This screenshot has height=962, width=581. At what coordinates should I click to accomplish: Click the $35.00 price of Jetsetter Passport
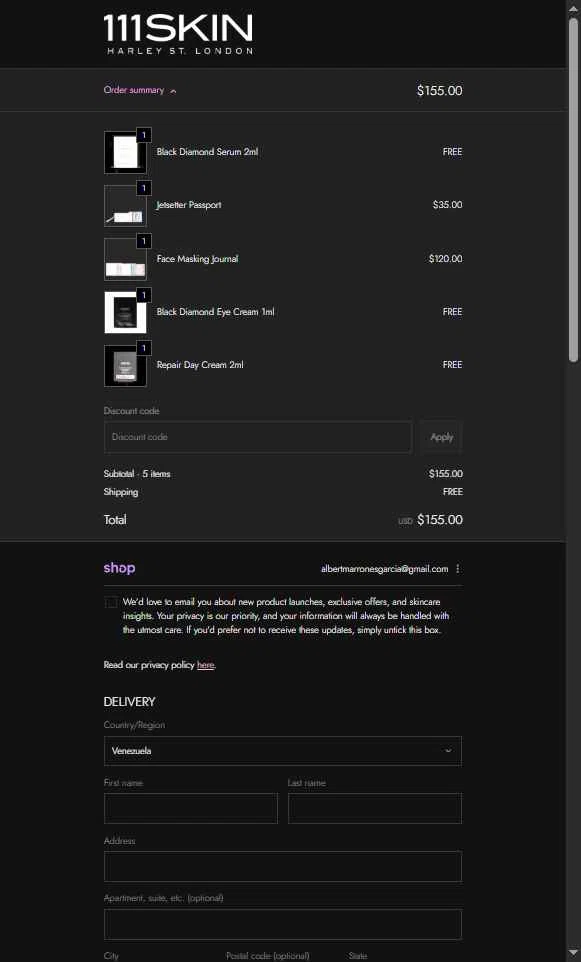click(448, 205)
